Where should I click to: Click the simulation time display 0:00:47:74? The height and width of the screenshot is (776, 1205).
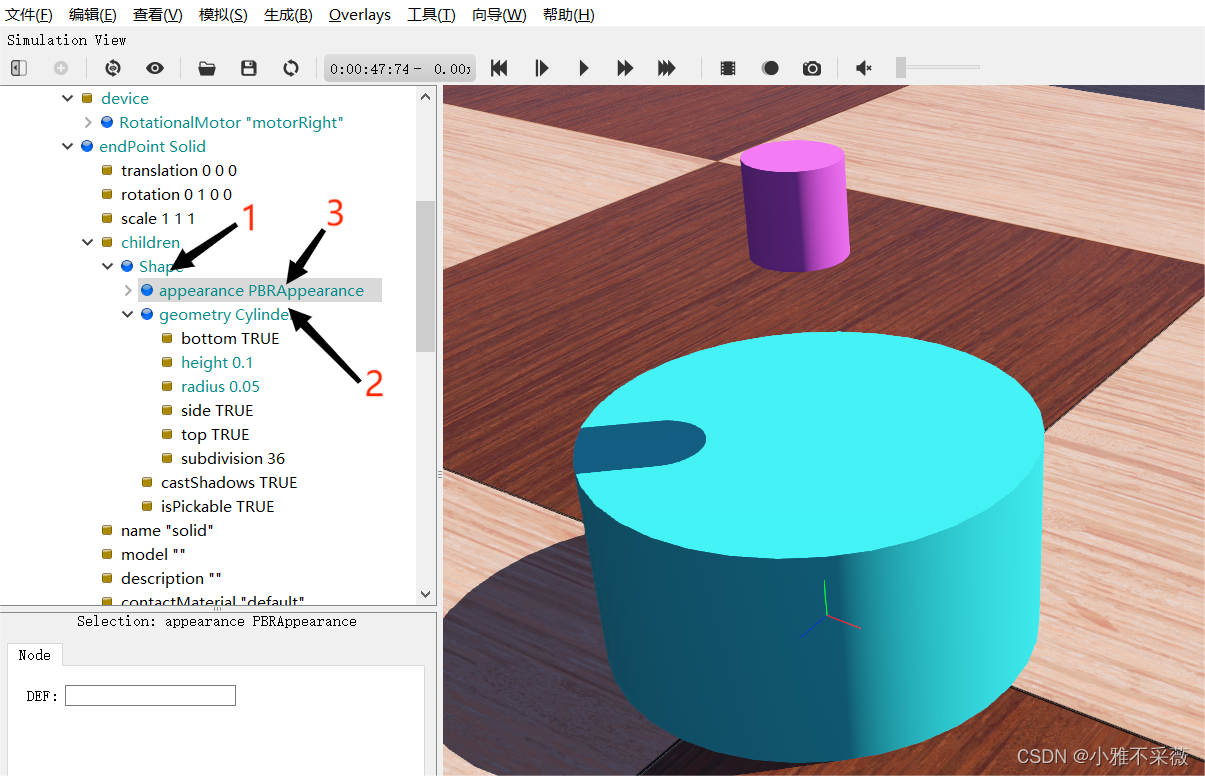point(400,69)
